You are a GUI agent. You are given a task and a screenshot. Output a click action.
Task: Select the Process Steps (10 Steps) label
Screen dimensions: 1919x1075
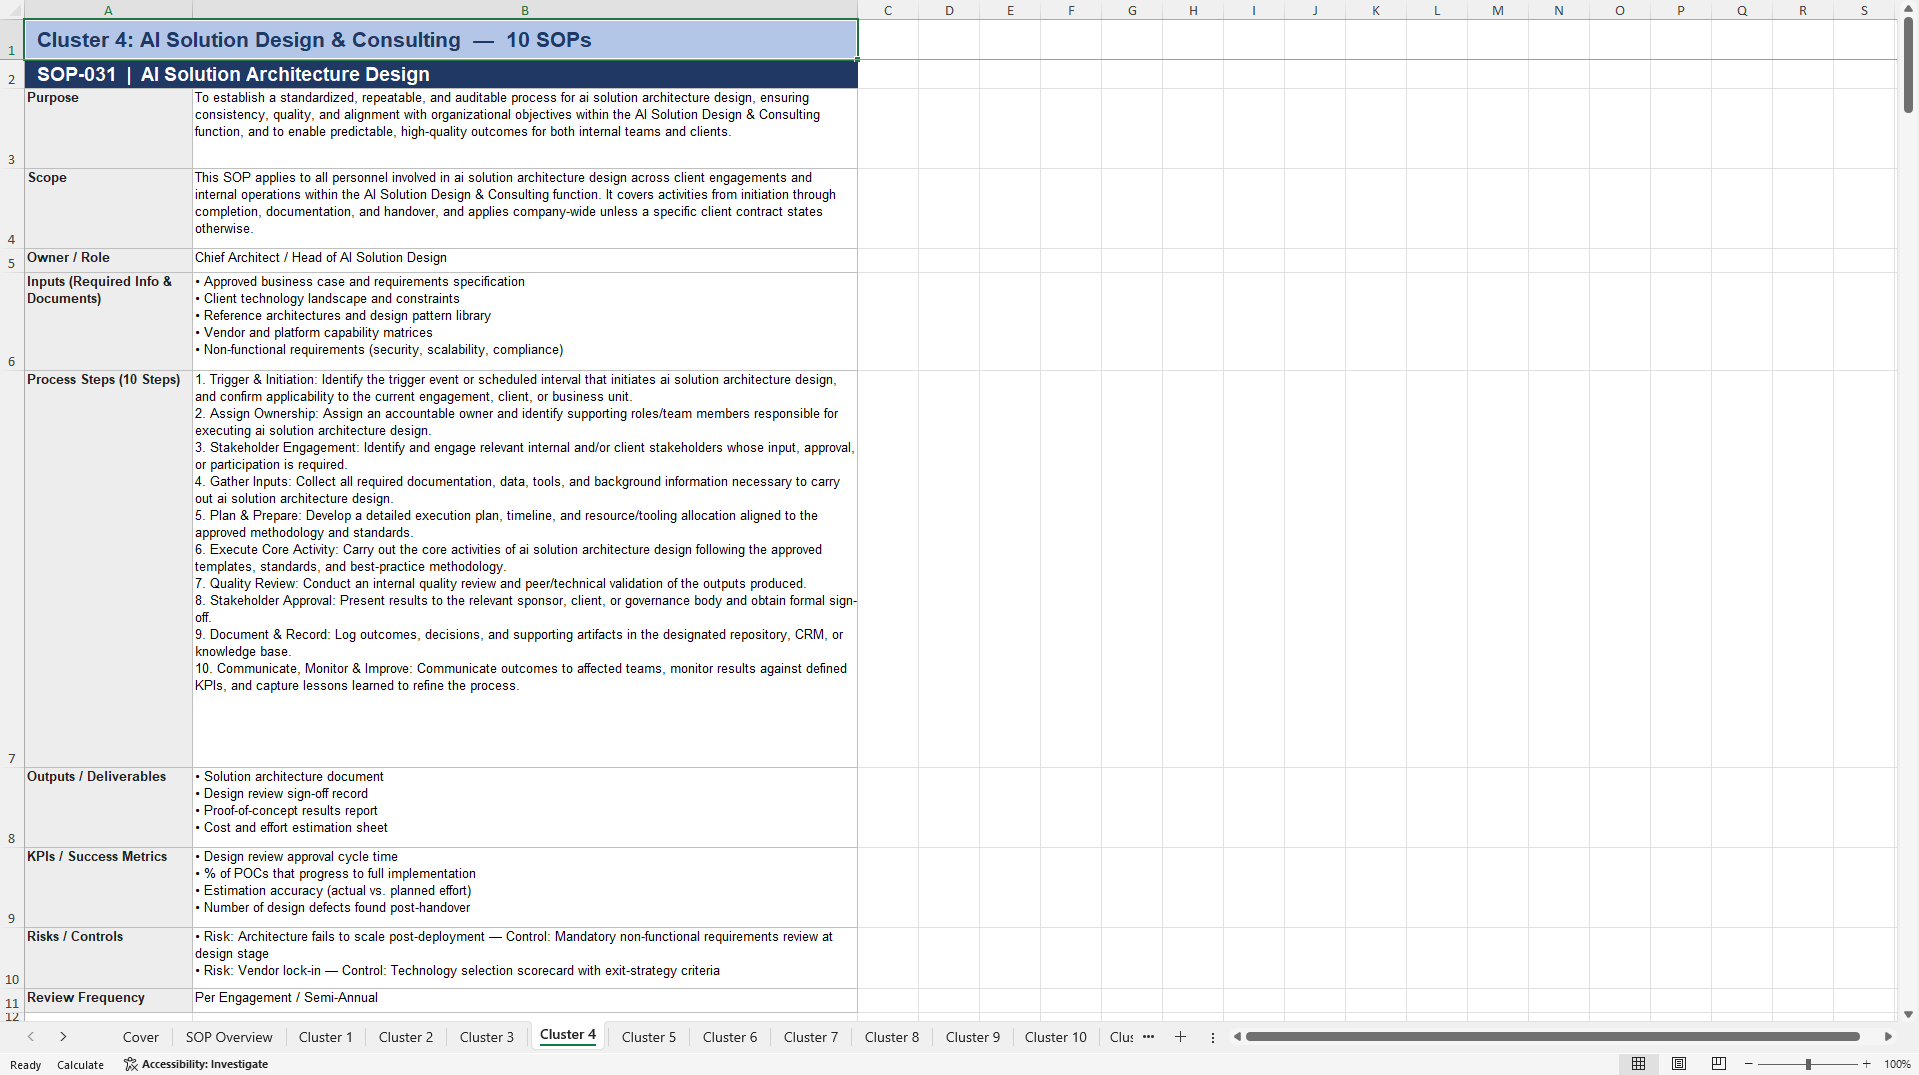pyautogui.click(x=108, y=569)
